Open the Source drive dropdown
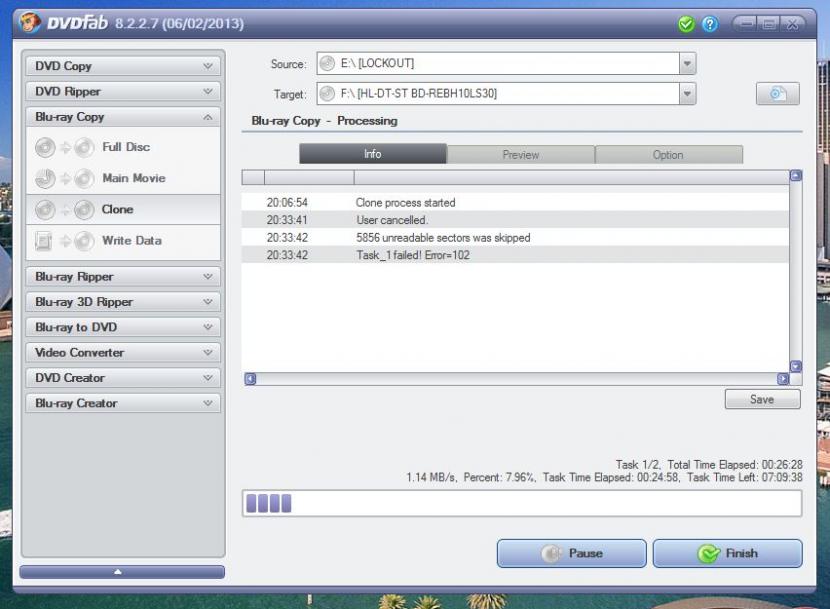 coord(687,64)
